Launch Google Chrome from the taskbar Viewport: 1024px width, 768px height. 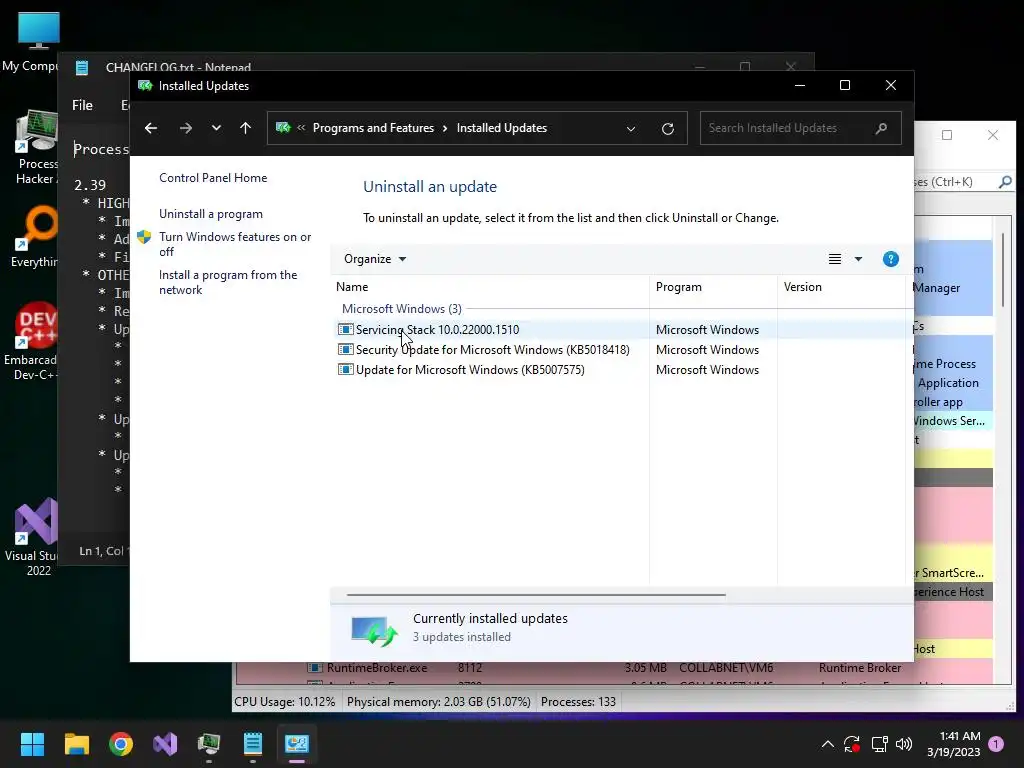[121, 744]
